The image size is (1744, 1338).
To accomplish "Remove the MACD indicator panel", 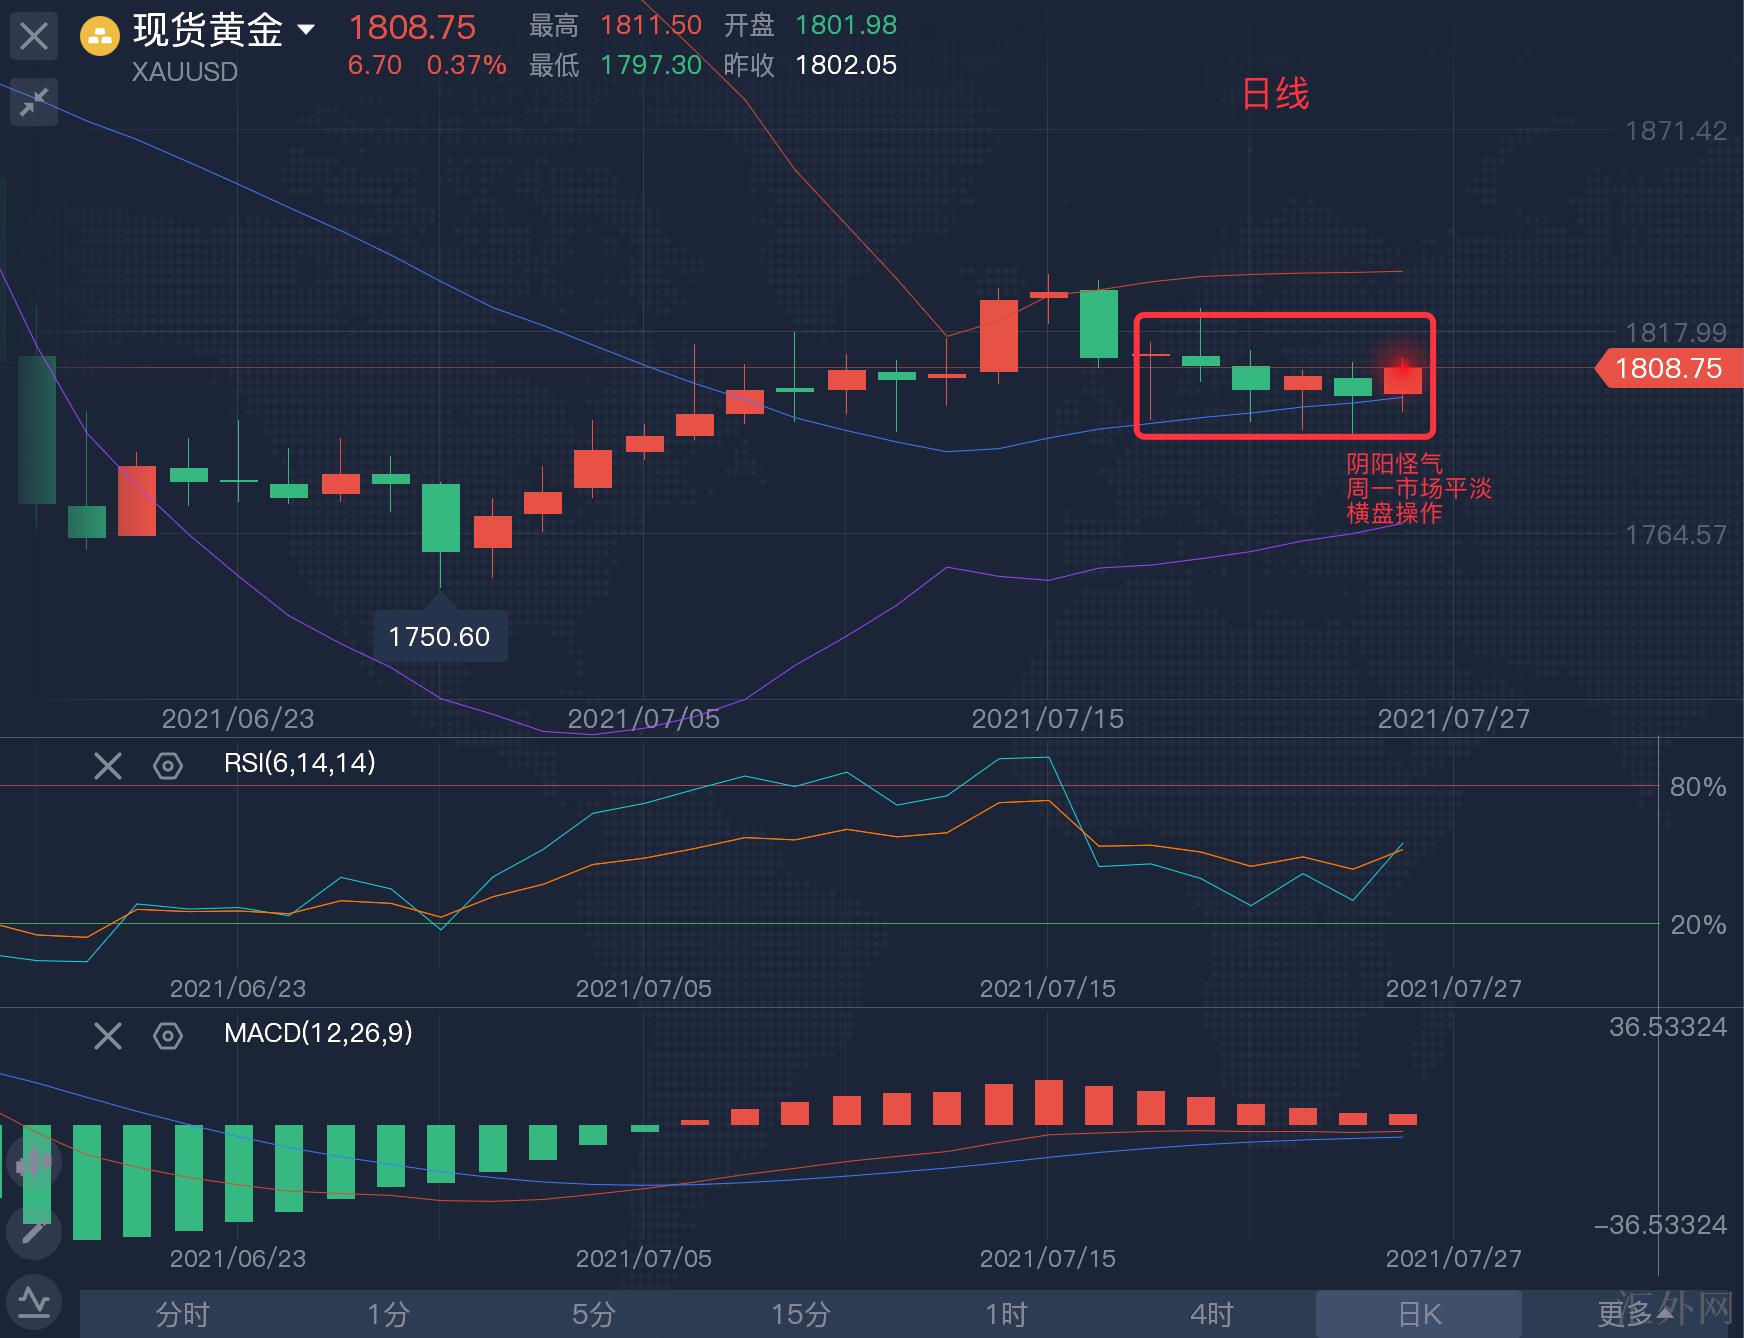I will coord(108,1035).
